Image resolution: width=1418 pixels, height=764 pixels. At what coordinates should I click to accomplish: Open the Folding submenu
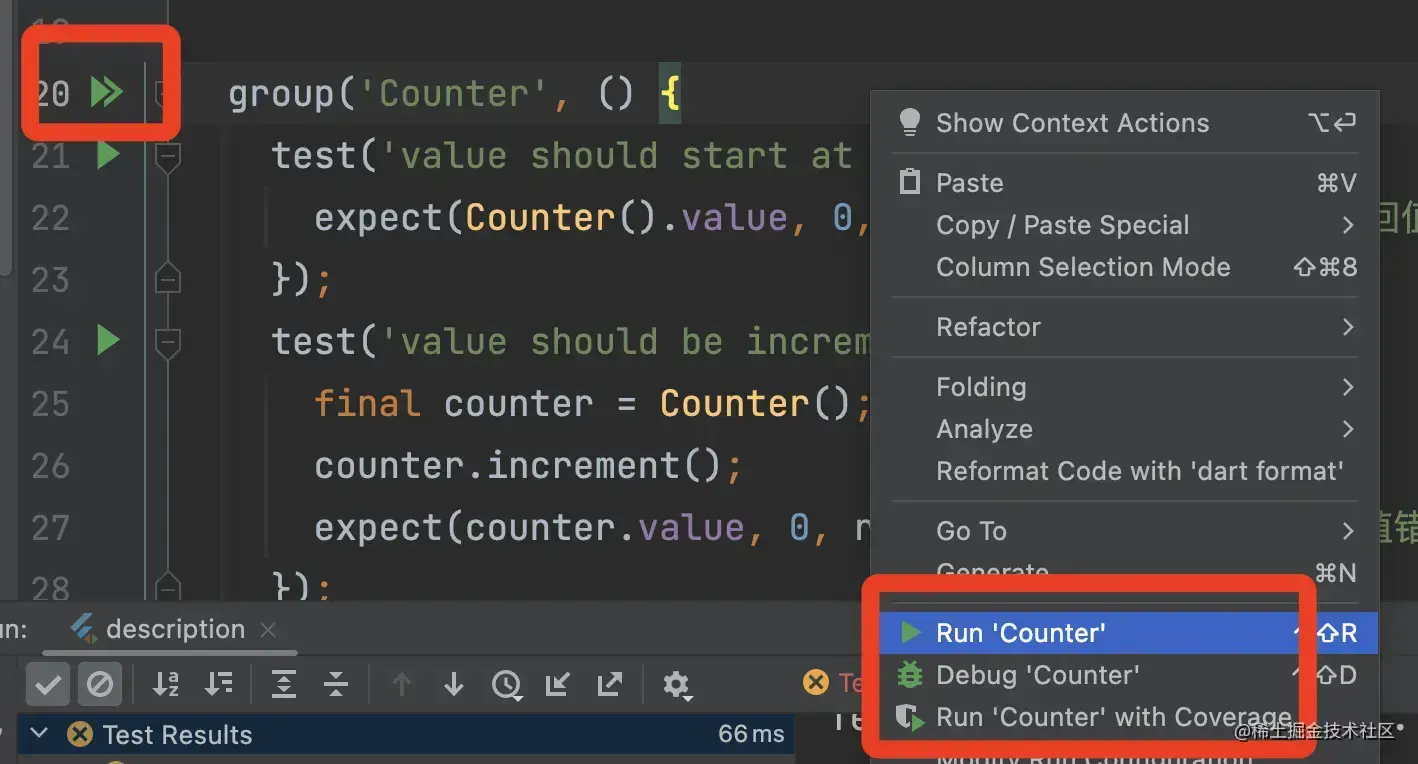click(1127, 387)
